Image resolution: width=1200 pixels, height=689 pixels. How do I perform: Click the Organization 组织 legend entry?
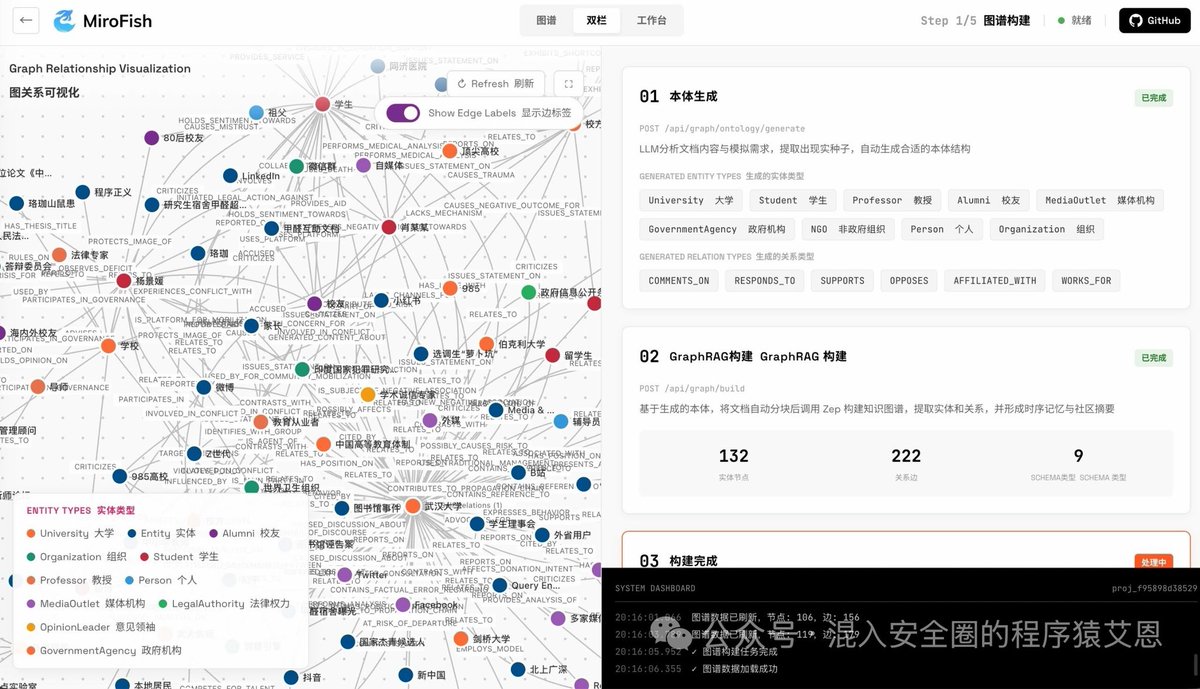click(x=77, y=557)
